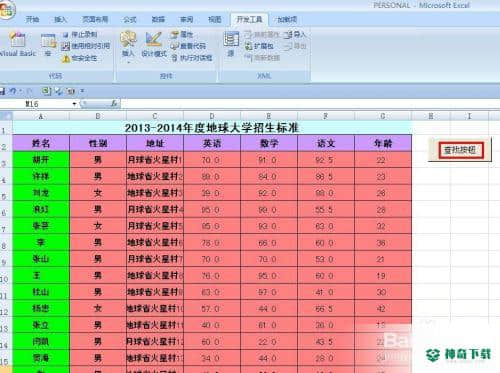Switch to the Add-Ins (加载项) tab
This screenshot has height=373, width=500.
[287, 20]
